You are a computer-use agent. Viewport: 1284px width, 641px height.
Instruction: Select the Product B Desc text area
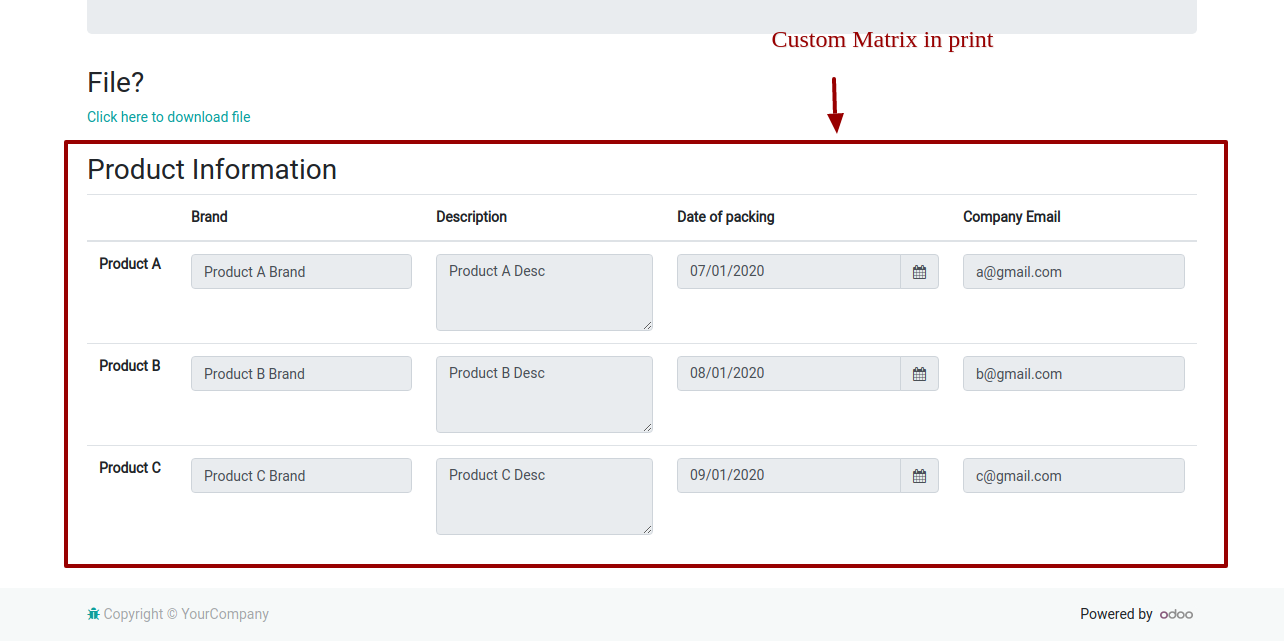(x=544, y=394)
